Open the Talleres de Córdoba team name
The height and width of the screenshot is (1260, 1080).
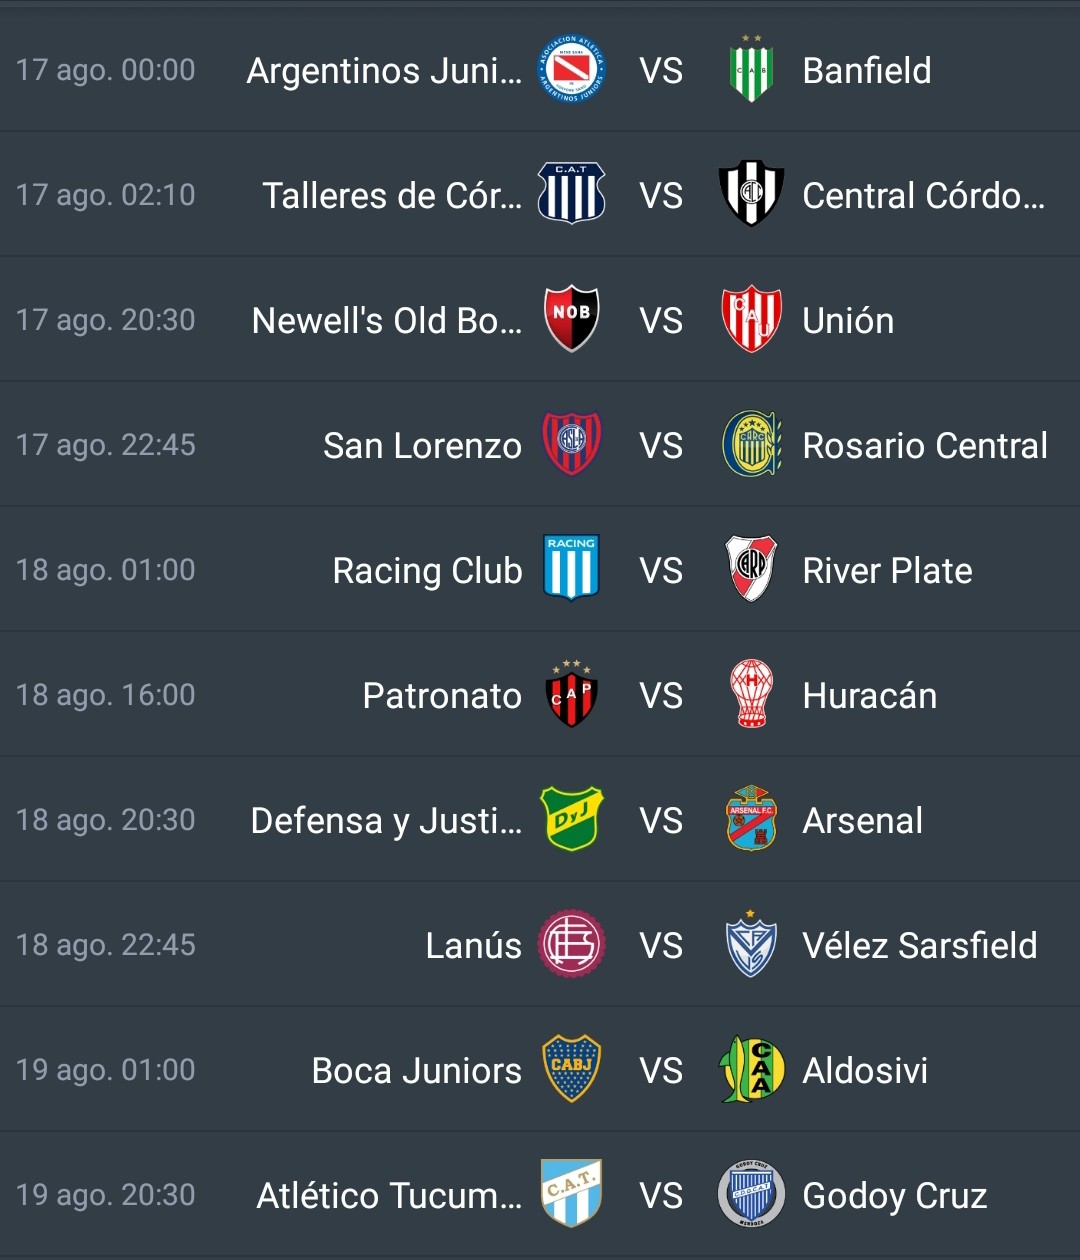point(392,195)
